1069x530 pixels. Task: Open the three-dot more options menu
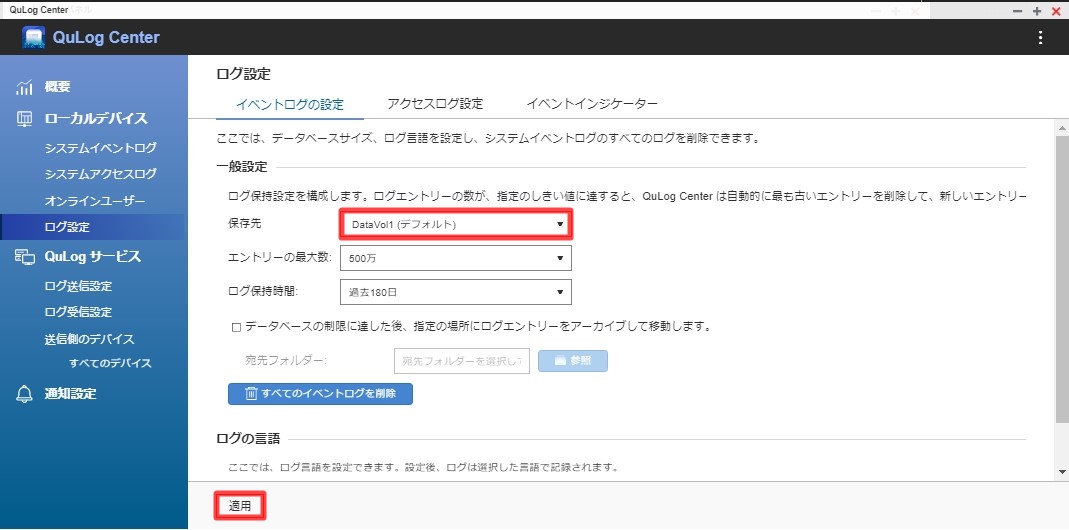click(x=1040, y=38)
